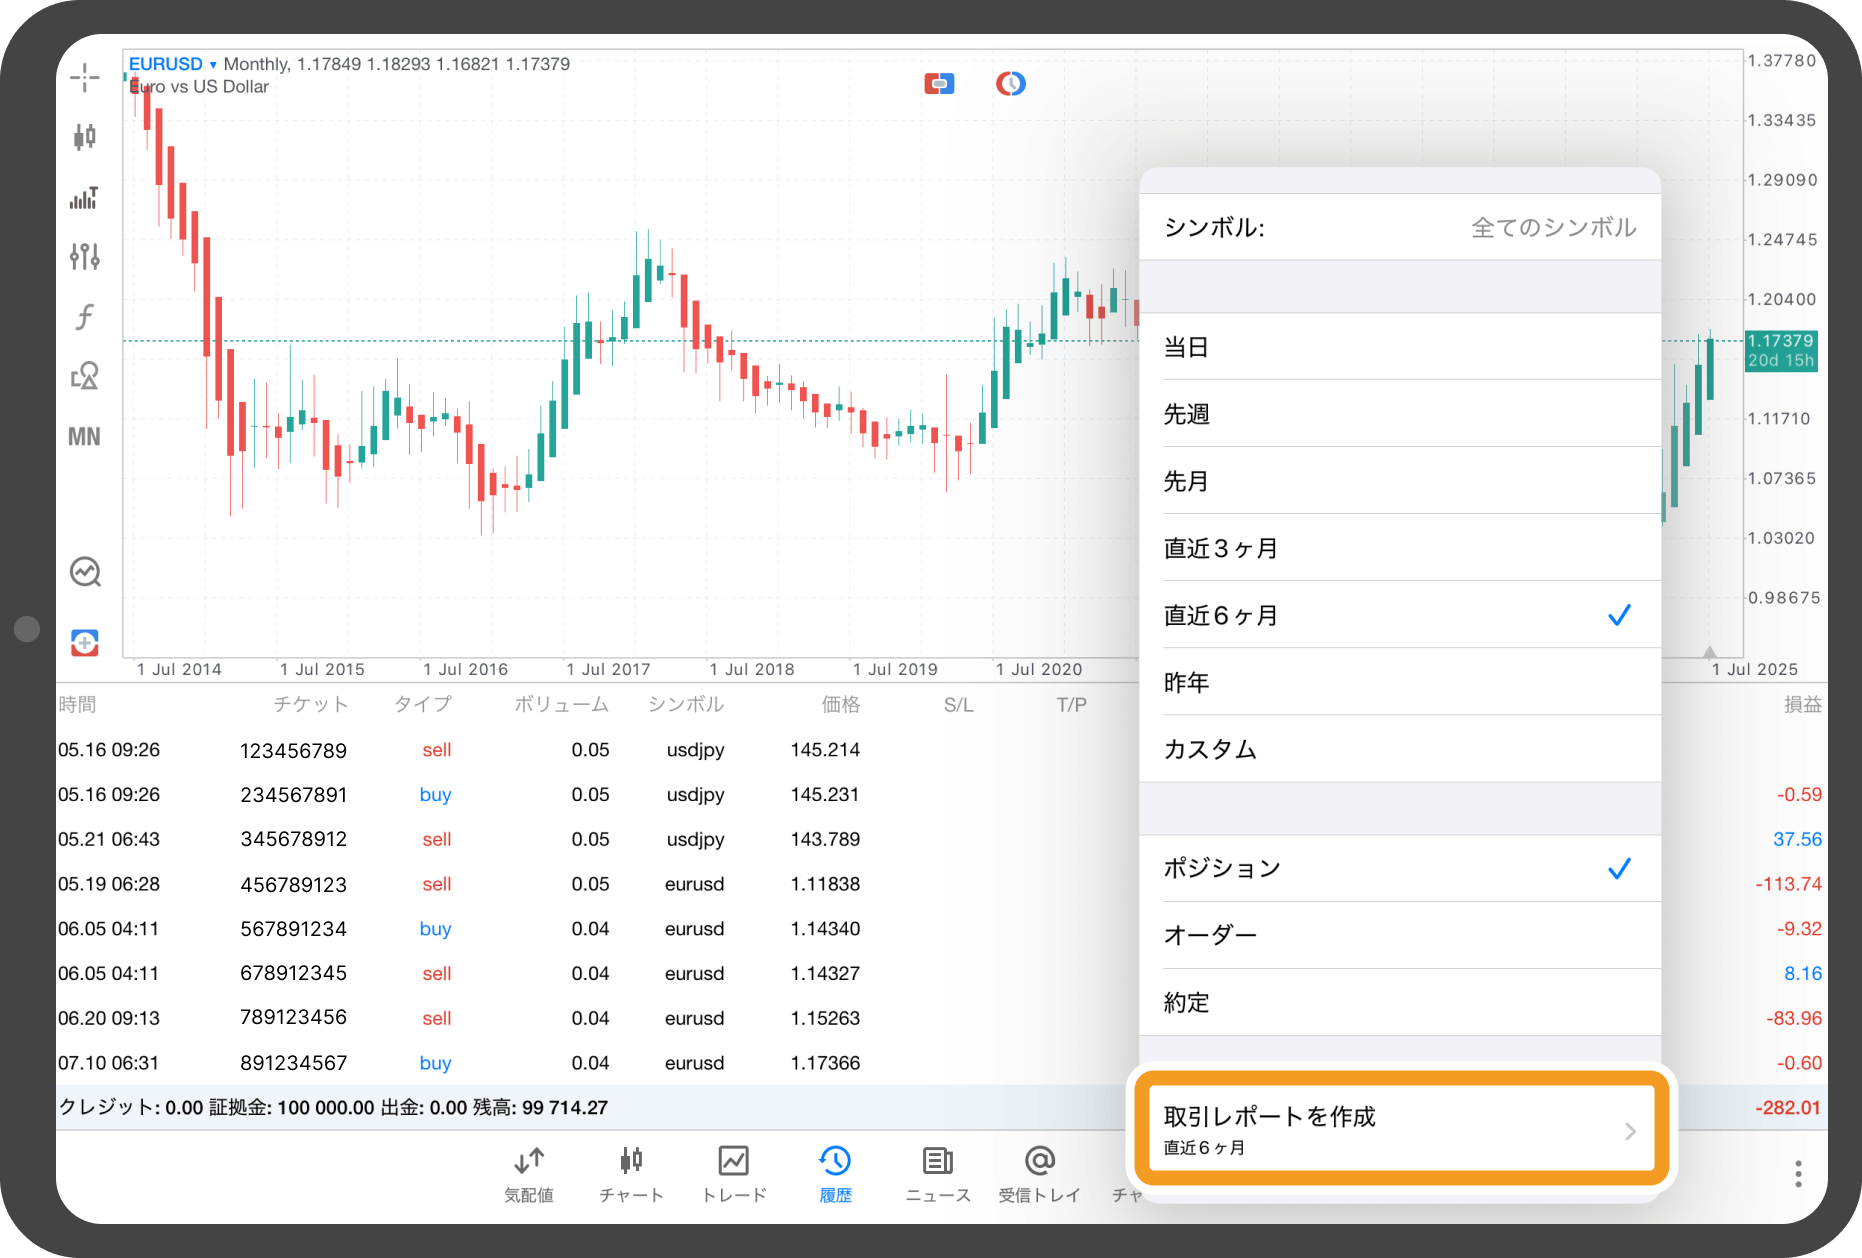Switch to the チャート tab
The height and width of the screenshot is (1258, 1862).
click(x=631, y=1173)
